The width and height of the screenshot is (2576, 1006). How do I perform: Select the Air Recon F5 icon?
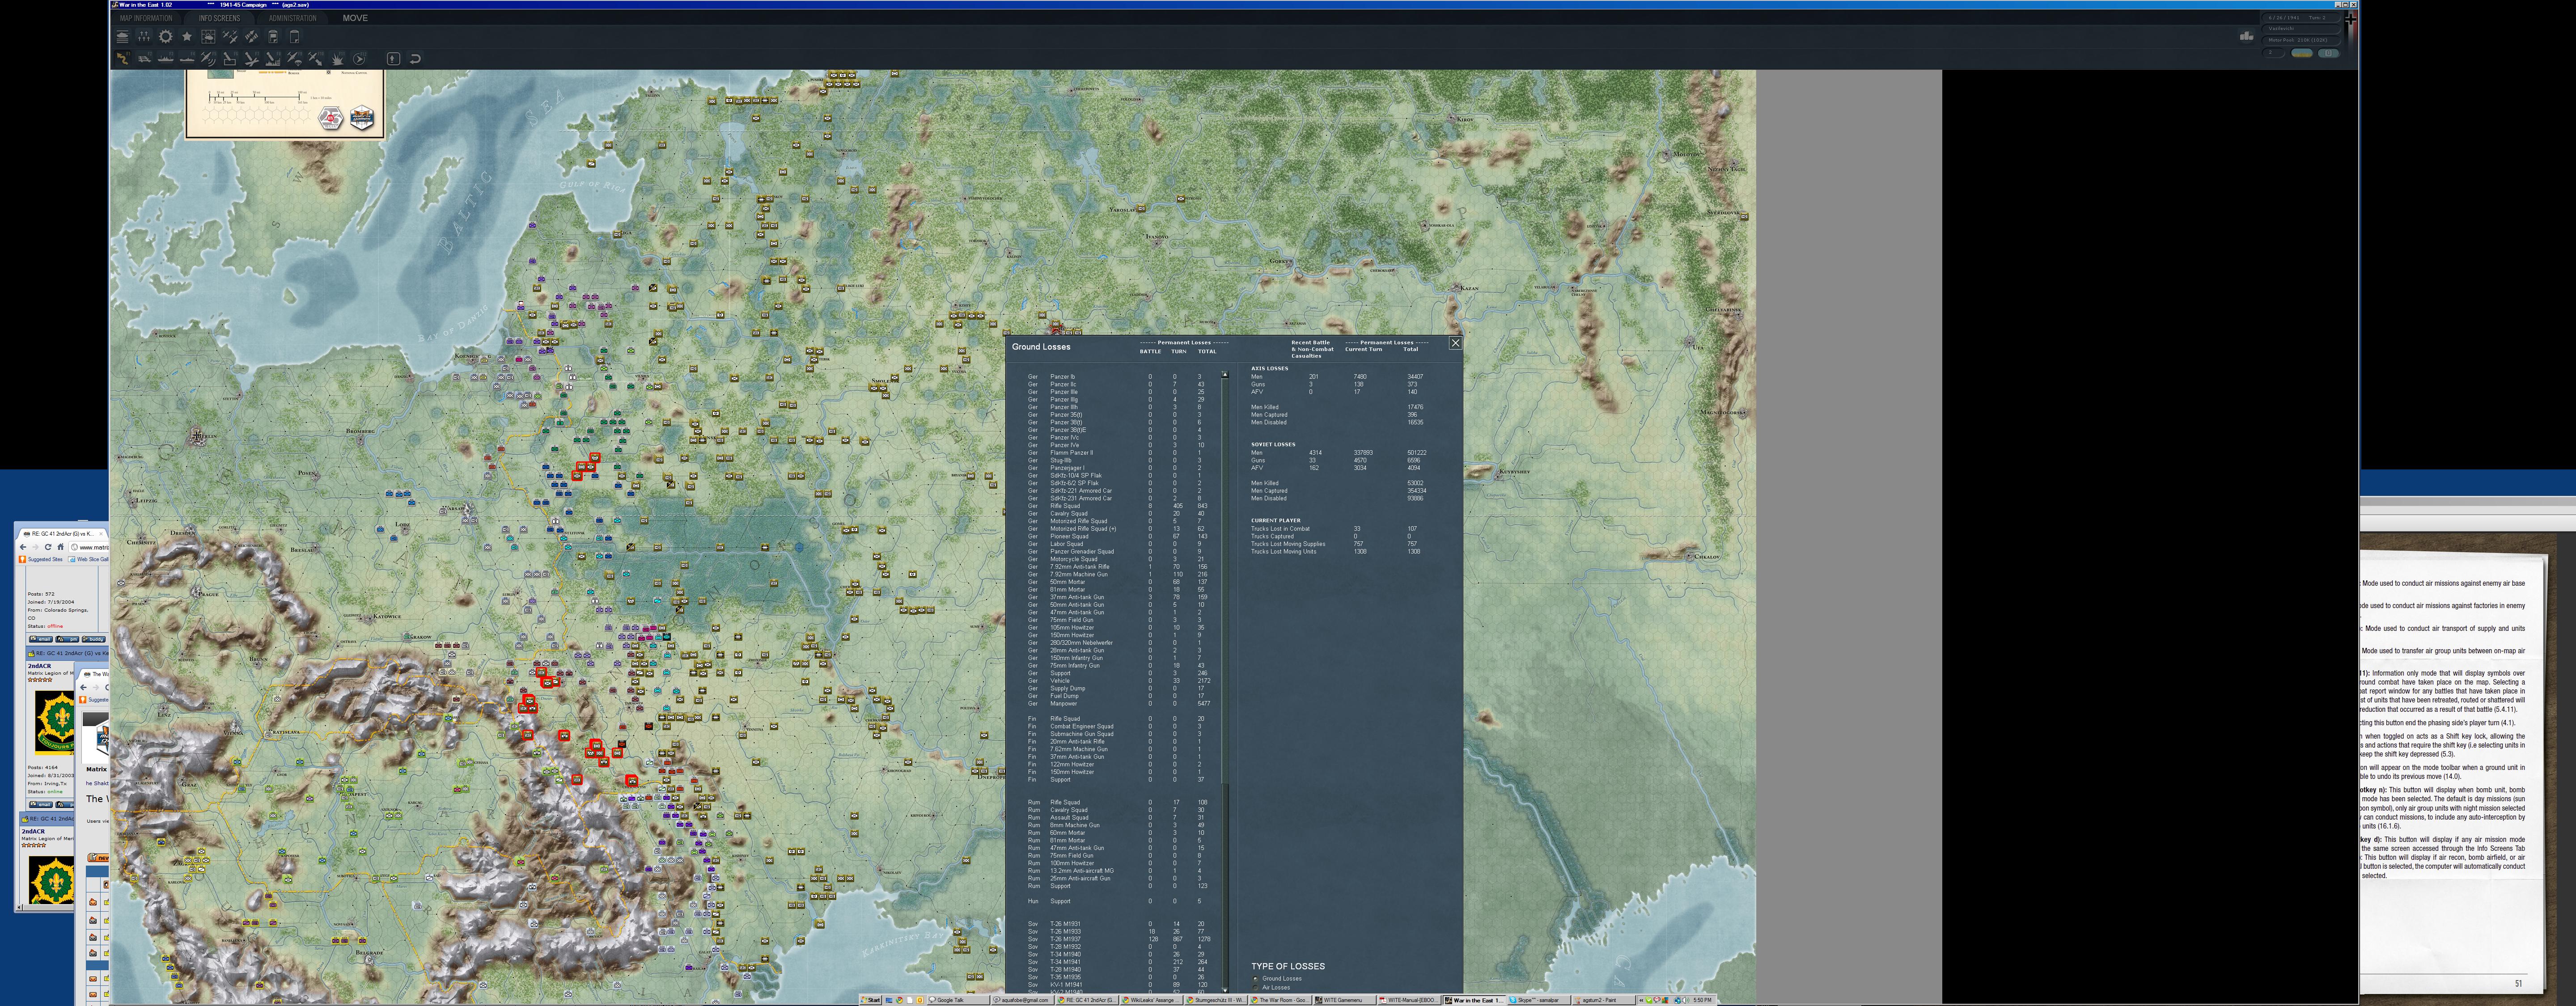[x=208, y=59]
